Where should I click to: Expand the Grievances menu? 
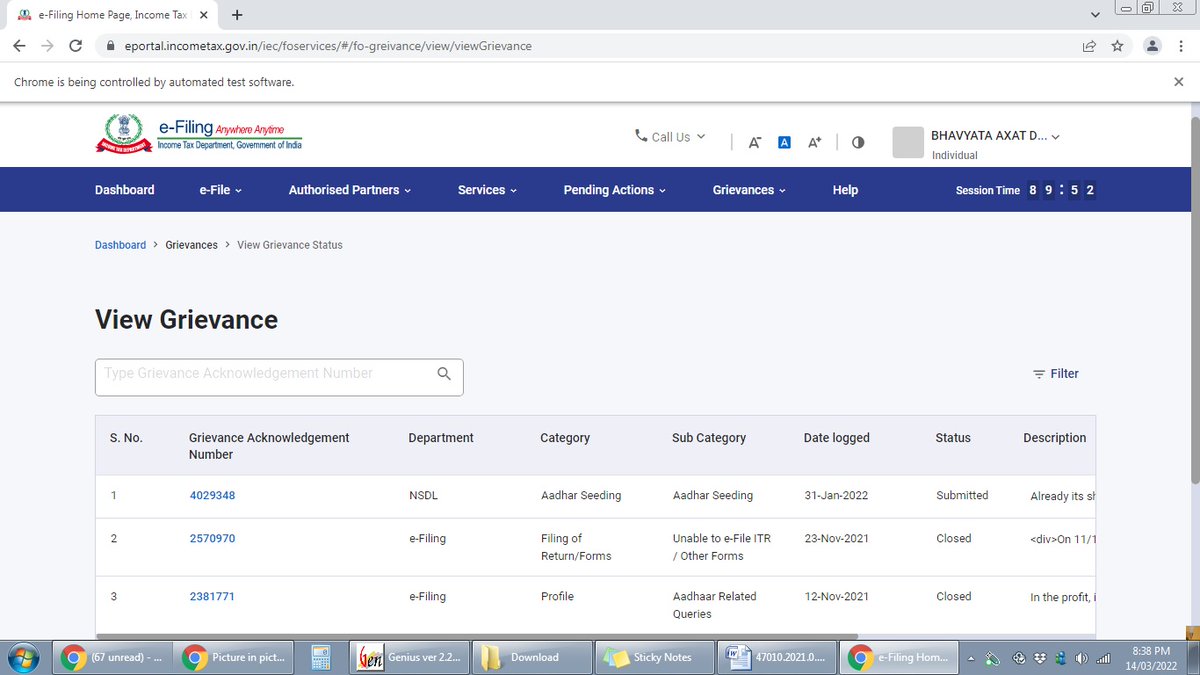click(749, 190)
